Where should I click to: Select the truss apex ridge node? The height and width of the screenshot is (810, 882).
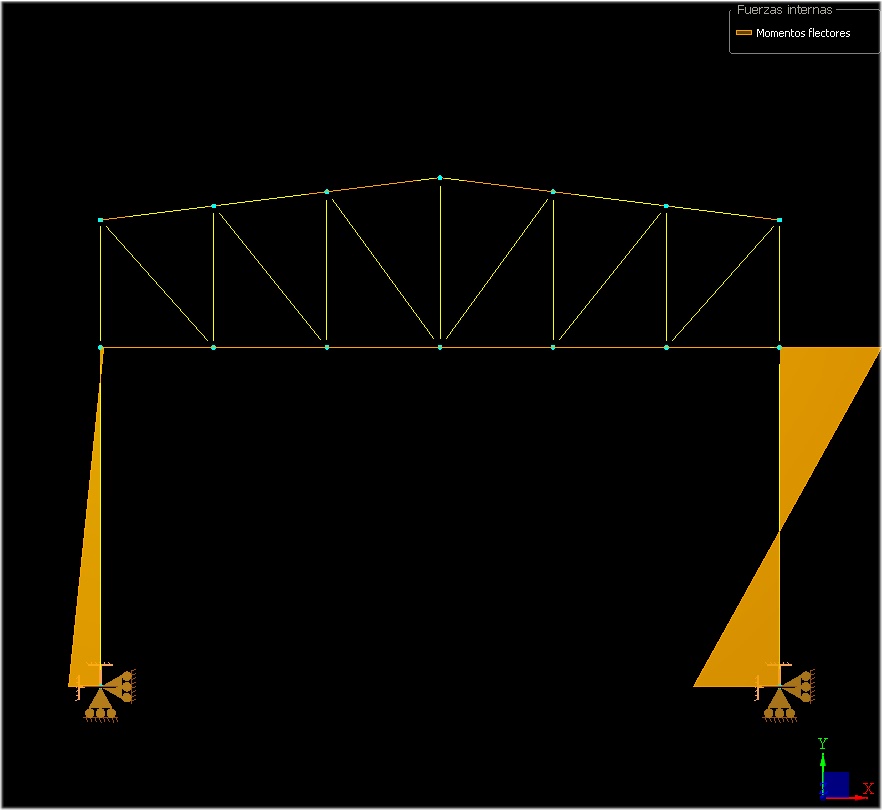(440, 178)
